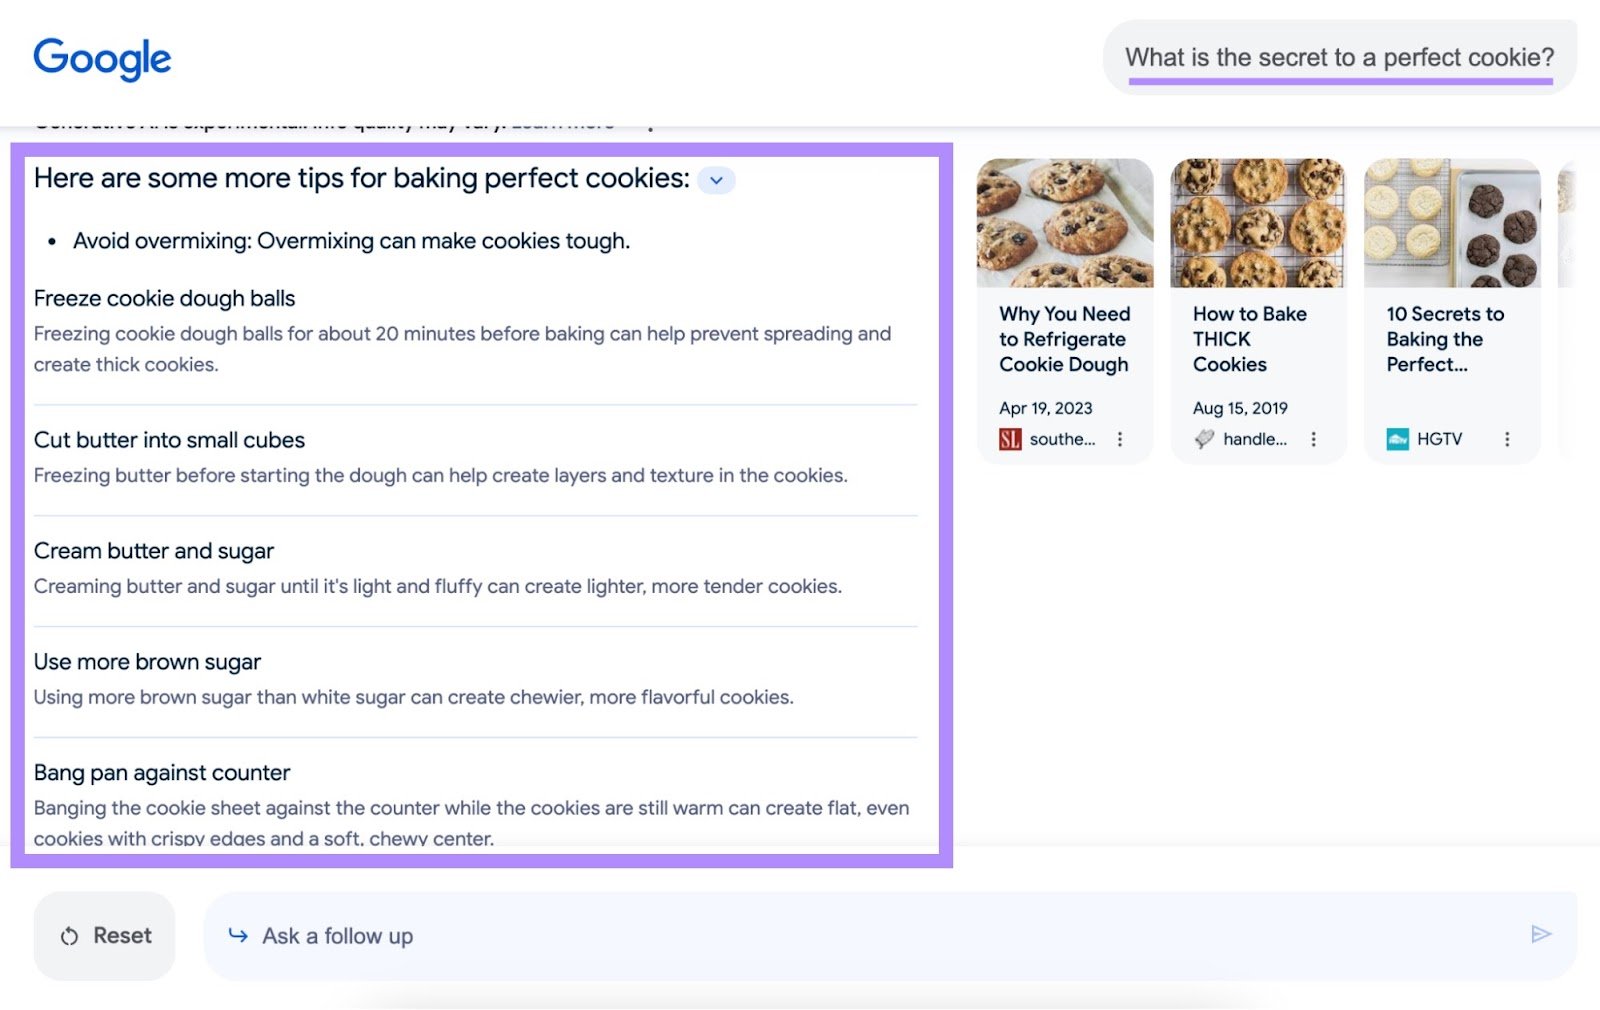The image size is (1600, 1010).
Task: Open three-dot options on the HGTV card
Action: click(x=1506, y=438)
